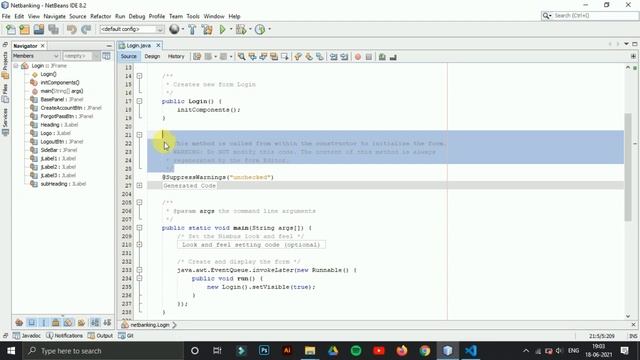Open the Git window button
Image resolution: width=640 pixels, height=360 pixels.
(126, 336)
